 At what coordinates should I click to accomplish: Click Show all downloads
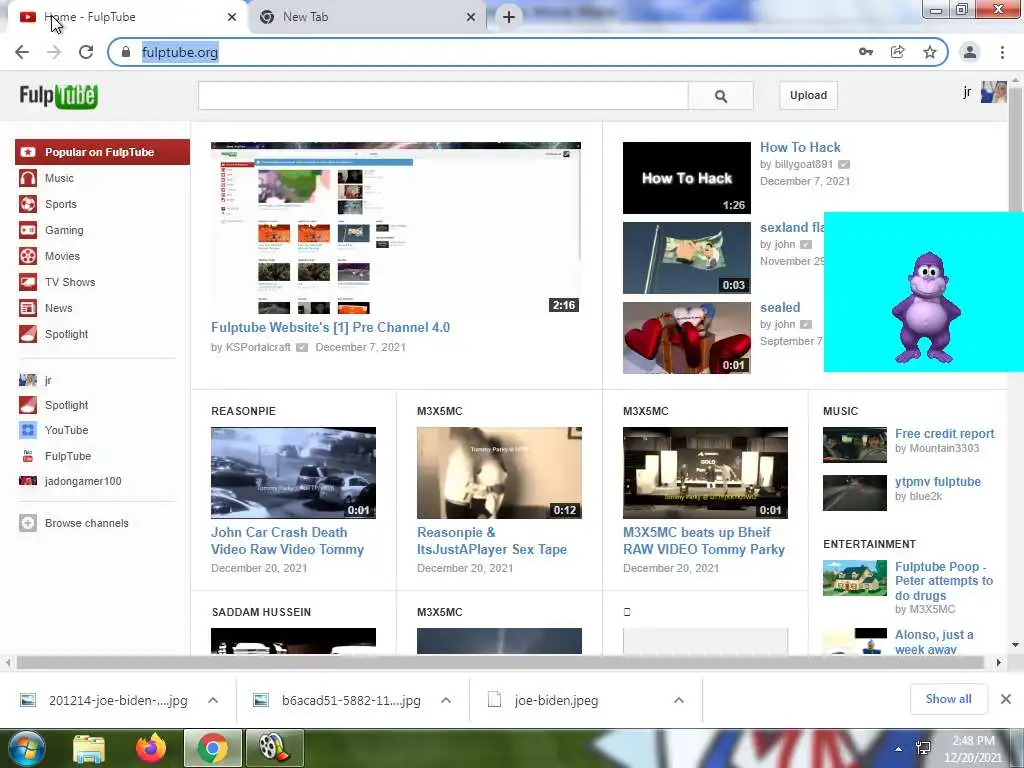(948, 699)
